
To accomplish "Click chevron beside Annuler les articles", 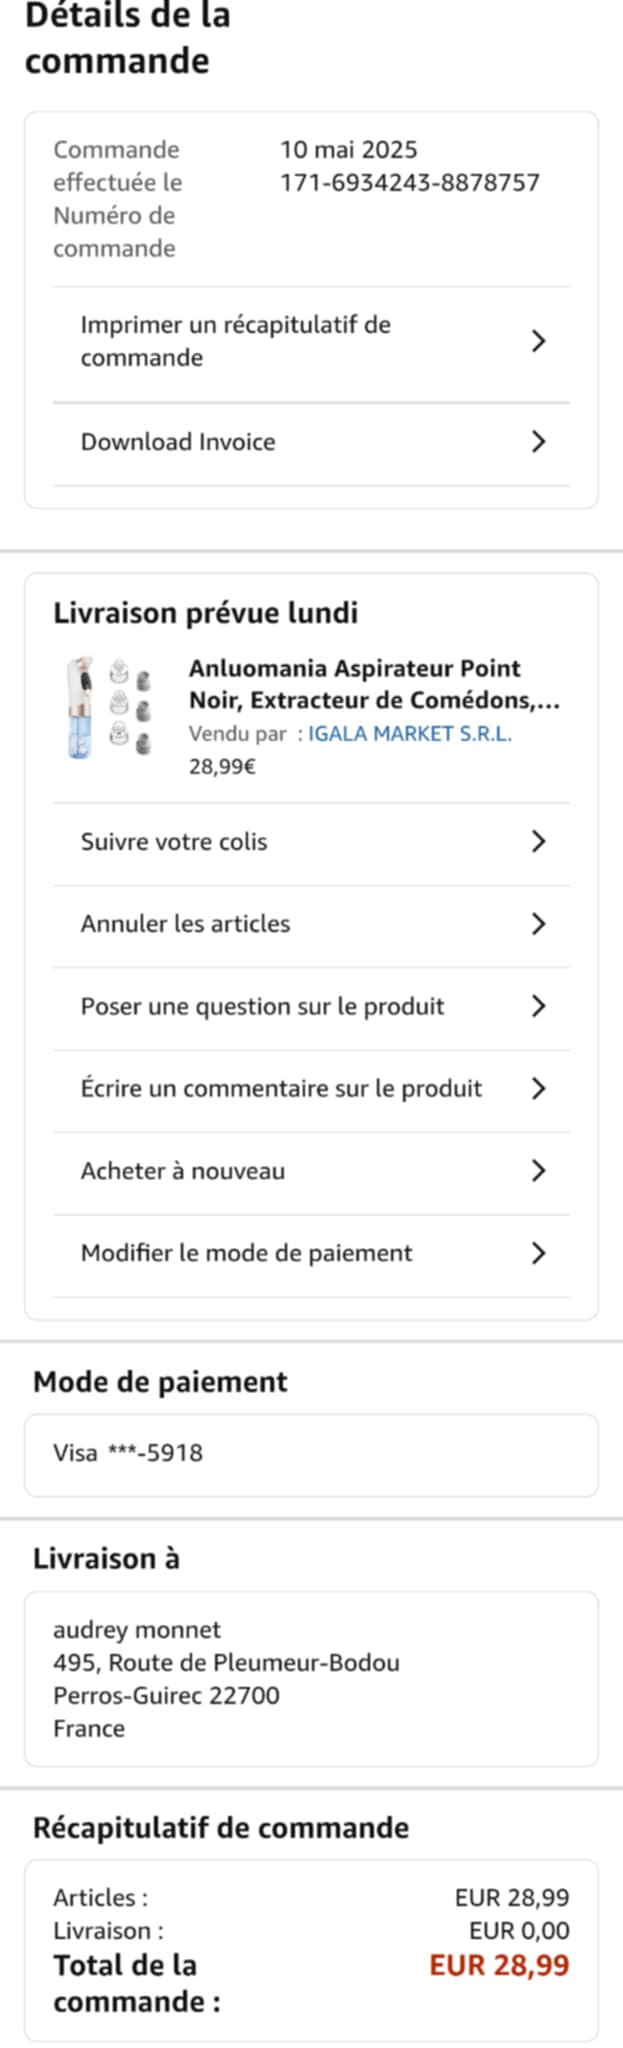I will coord(538,923).
